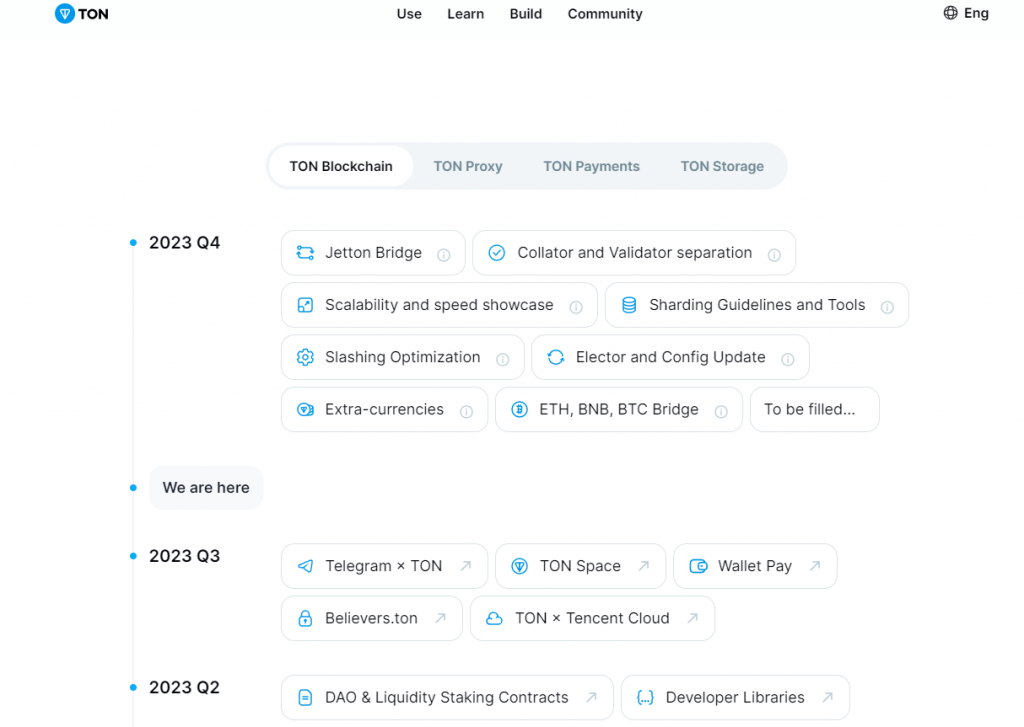This screenshot has width=1024, height=727.
Task: Click the Telegram paper plane icon
Action: pos(305,566)
